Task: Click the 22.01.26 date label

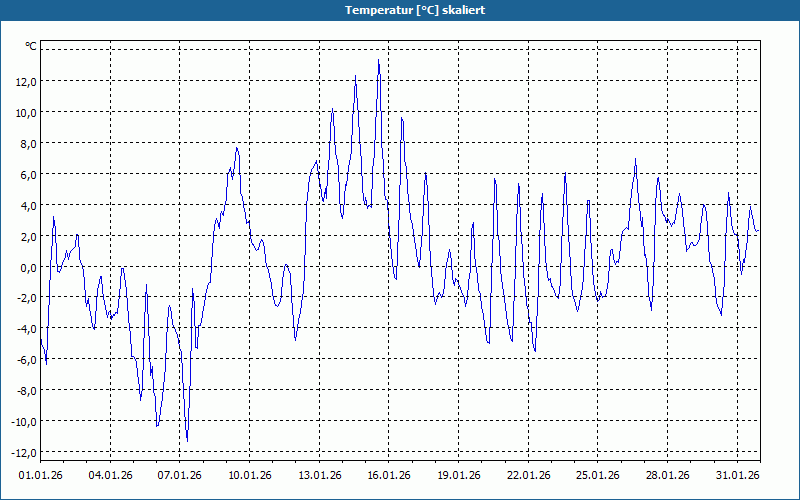Action: pyautogui.click(x=529, y=476)
